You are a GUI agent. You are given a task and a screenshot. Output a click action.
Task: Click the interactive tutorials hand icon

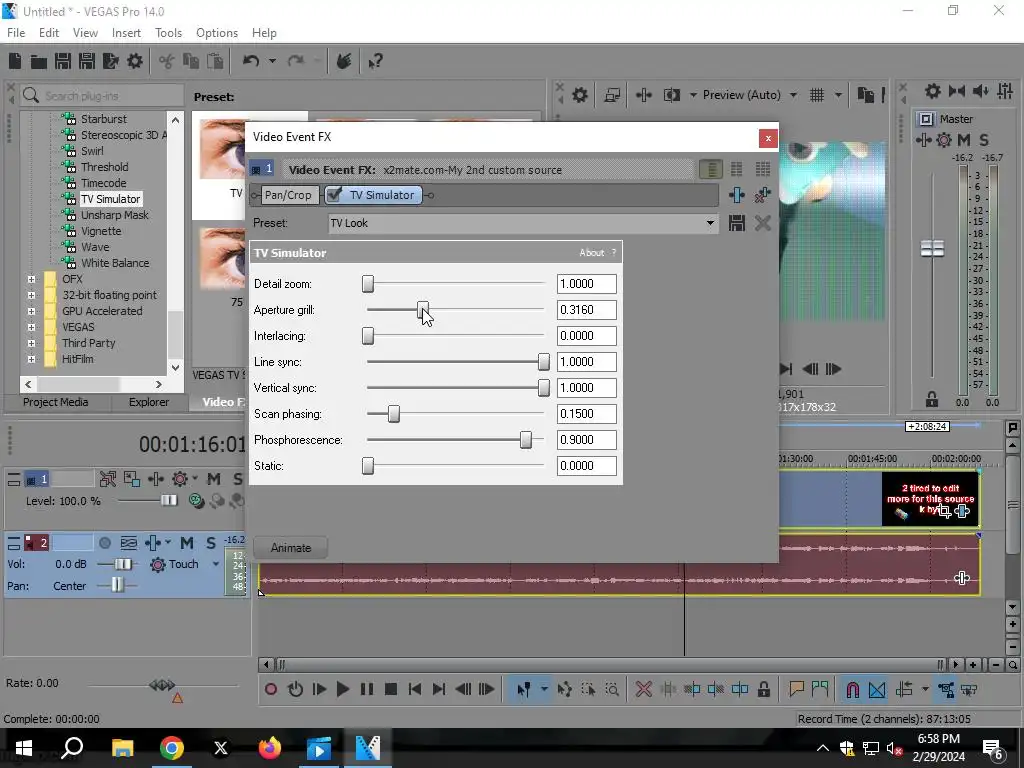coord(344,61)
